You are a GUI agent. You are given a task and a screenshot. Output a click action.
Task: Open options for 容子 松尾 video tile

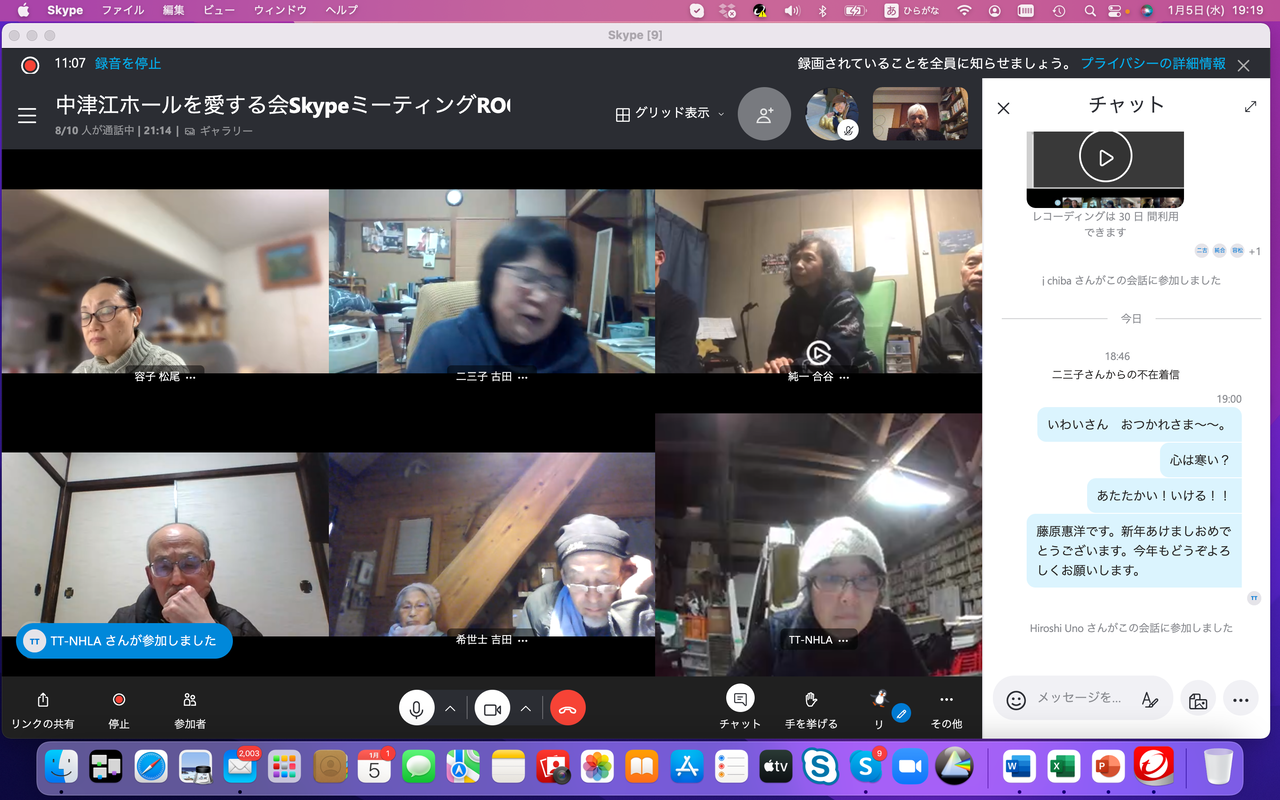point(190,377)
